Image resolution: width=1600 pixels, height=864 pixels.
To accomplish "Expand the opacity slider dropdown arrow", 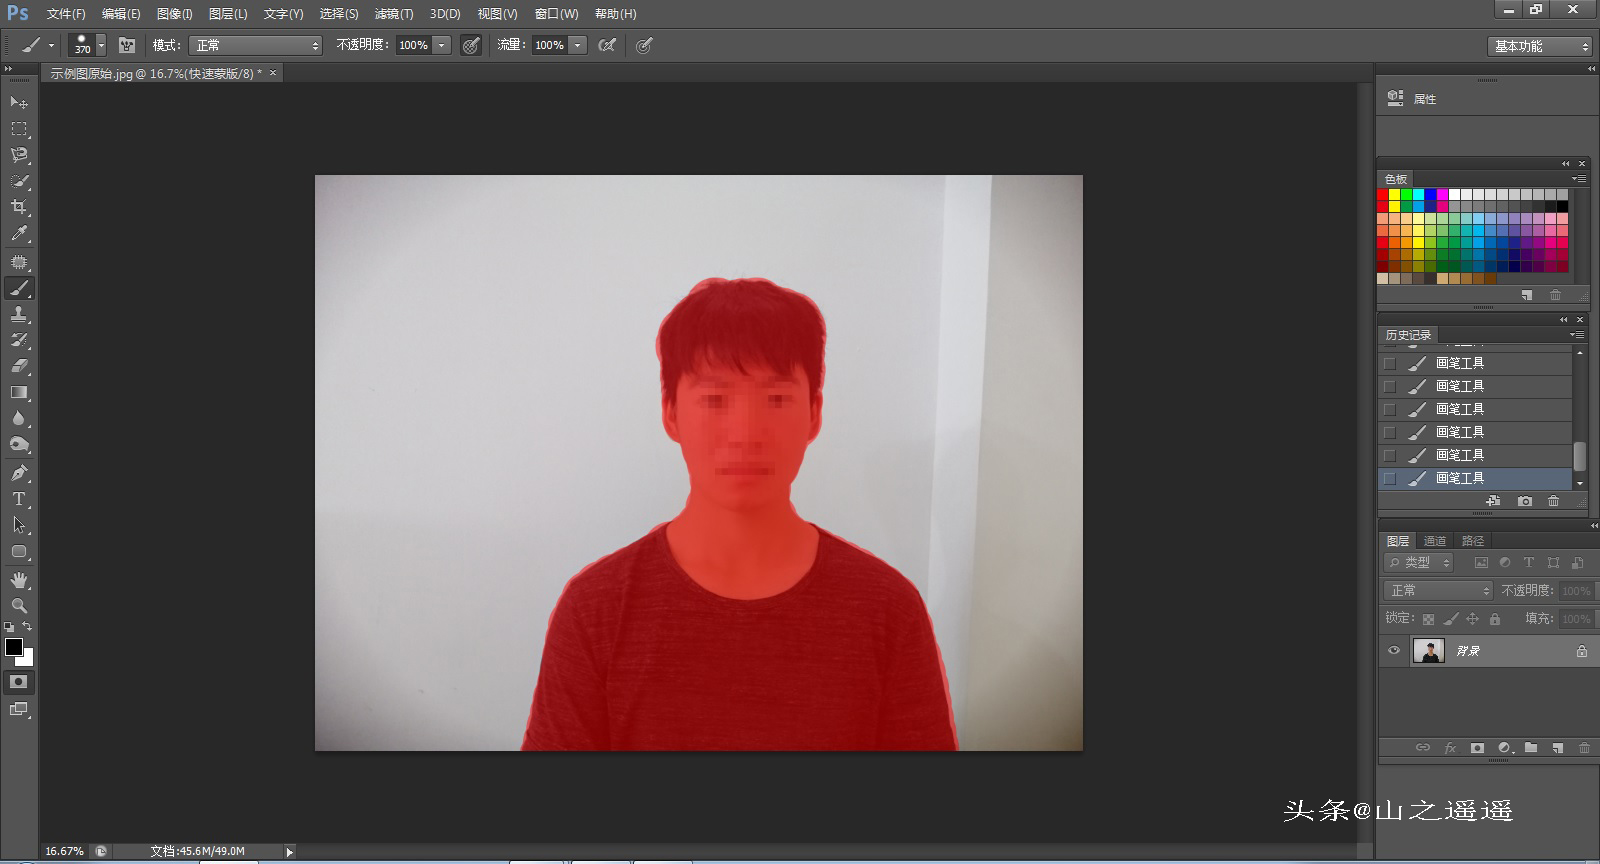I will [x=442, y=45].
